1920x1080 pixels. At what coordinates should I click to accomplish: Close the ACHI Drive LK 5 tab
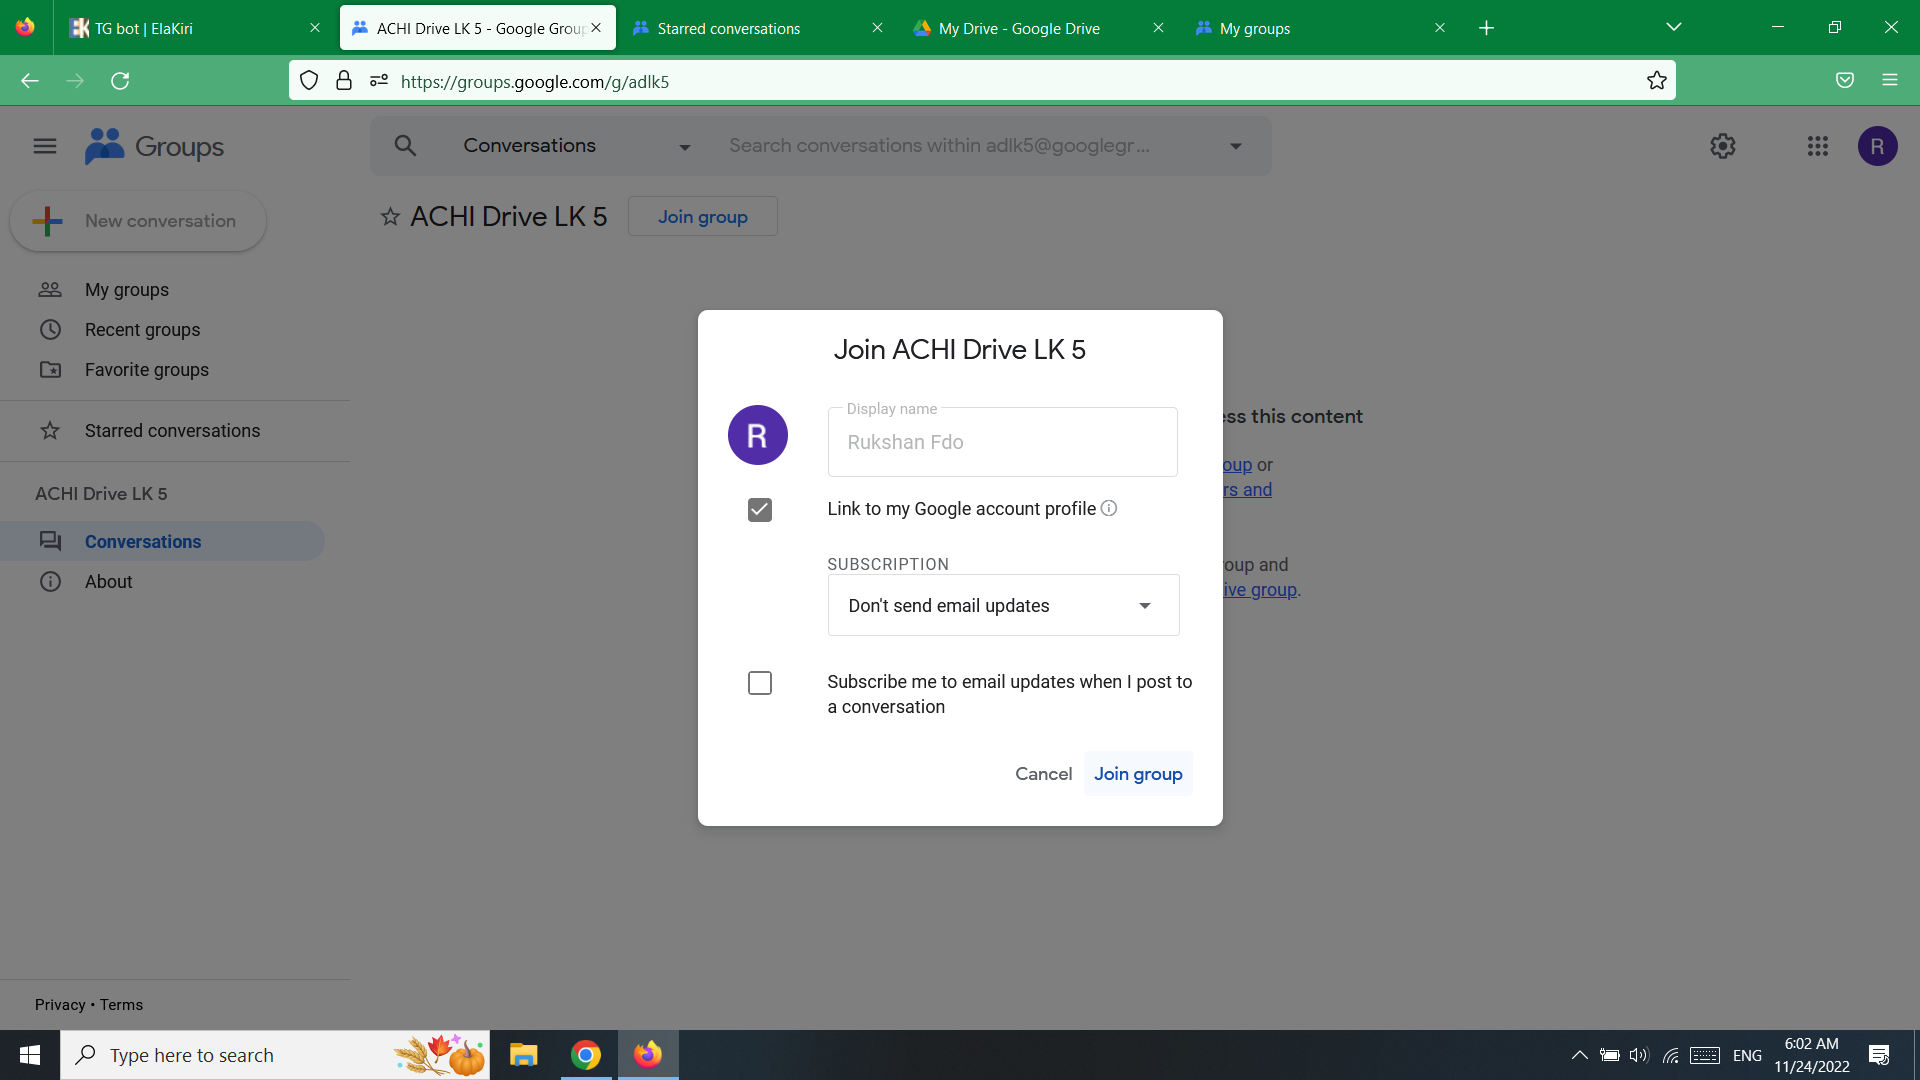[596, 28]
